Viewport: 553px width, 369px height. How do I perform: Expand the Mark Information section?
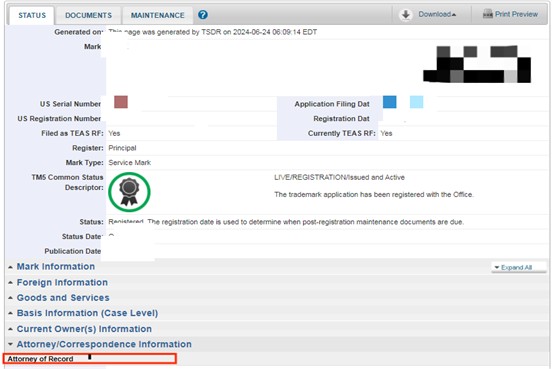56,266
